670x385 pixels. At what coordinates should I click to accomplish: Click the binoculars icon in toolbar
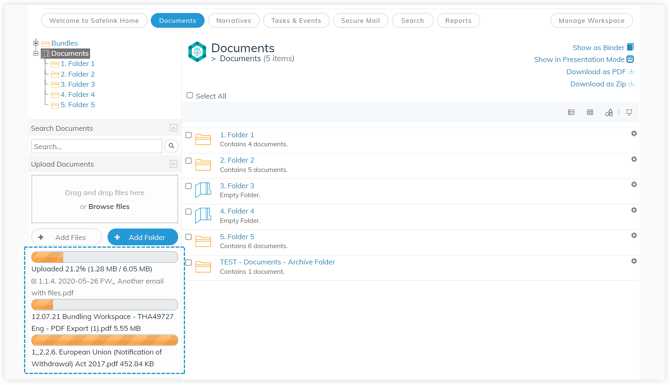609,112
